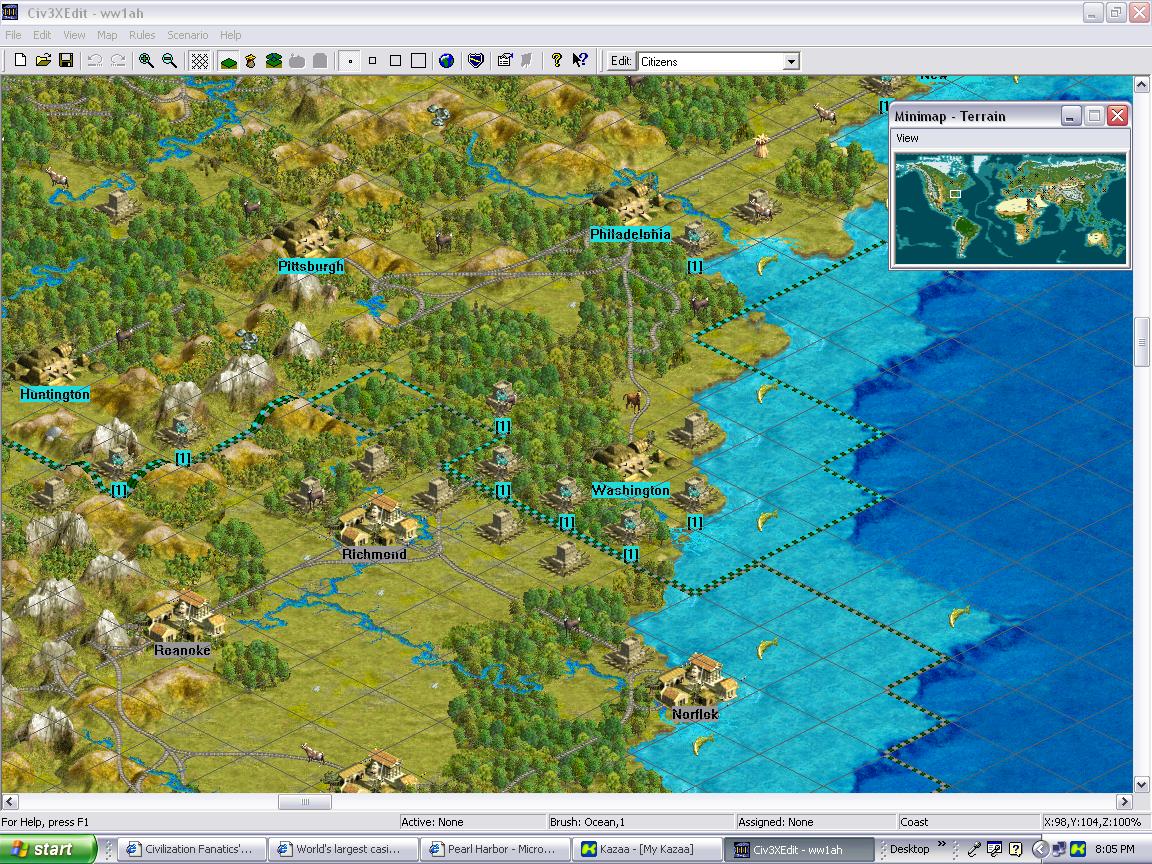1152x864 pixels.
Task: Open the Scenario menu
Action: pos(187,35)
